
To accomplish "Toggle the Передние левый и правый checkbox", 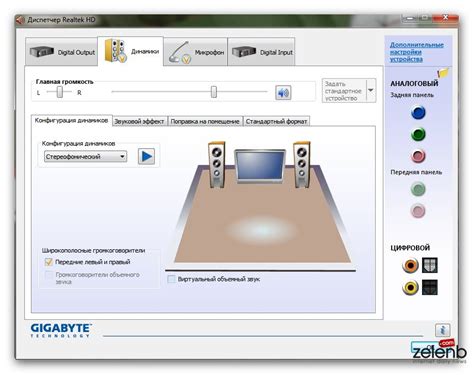I will point(49,262).
